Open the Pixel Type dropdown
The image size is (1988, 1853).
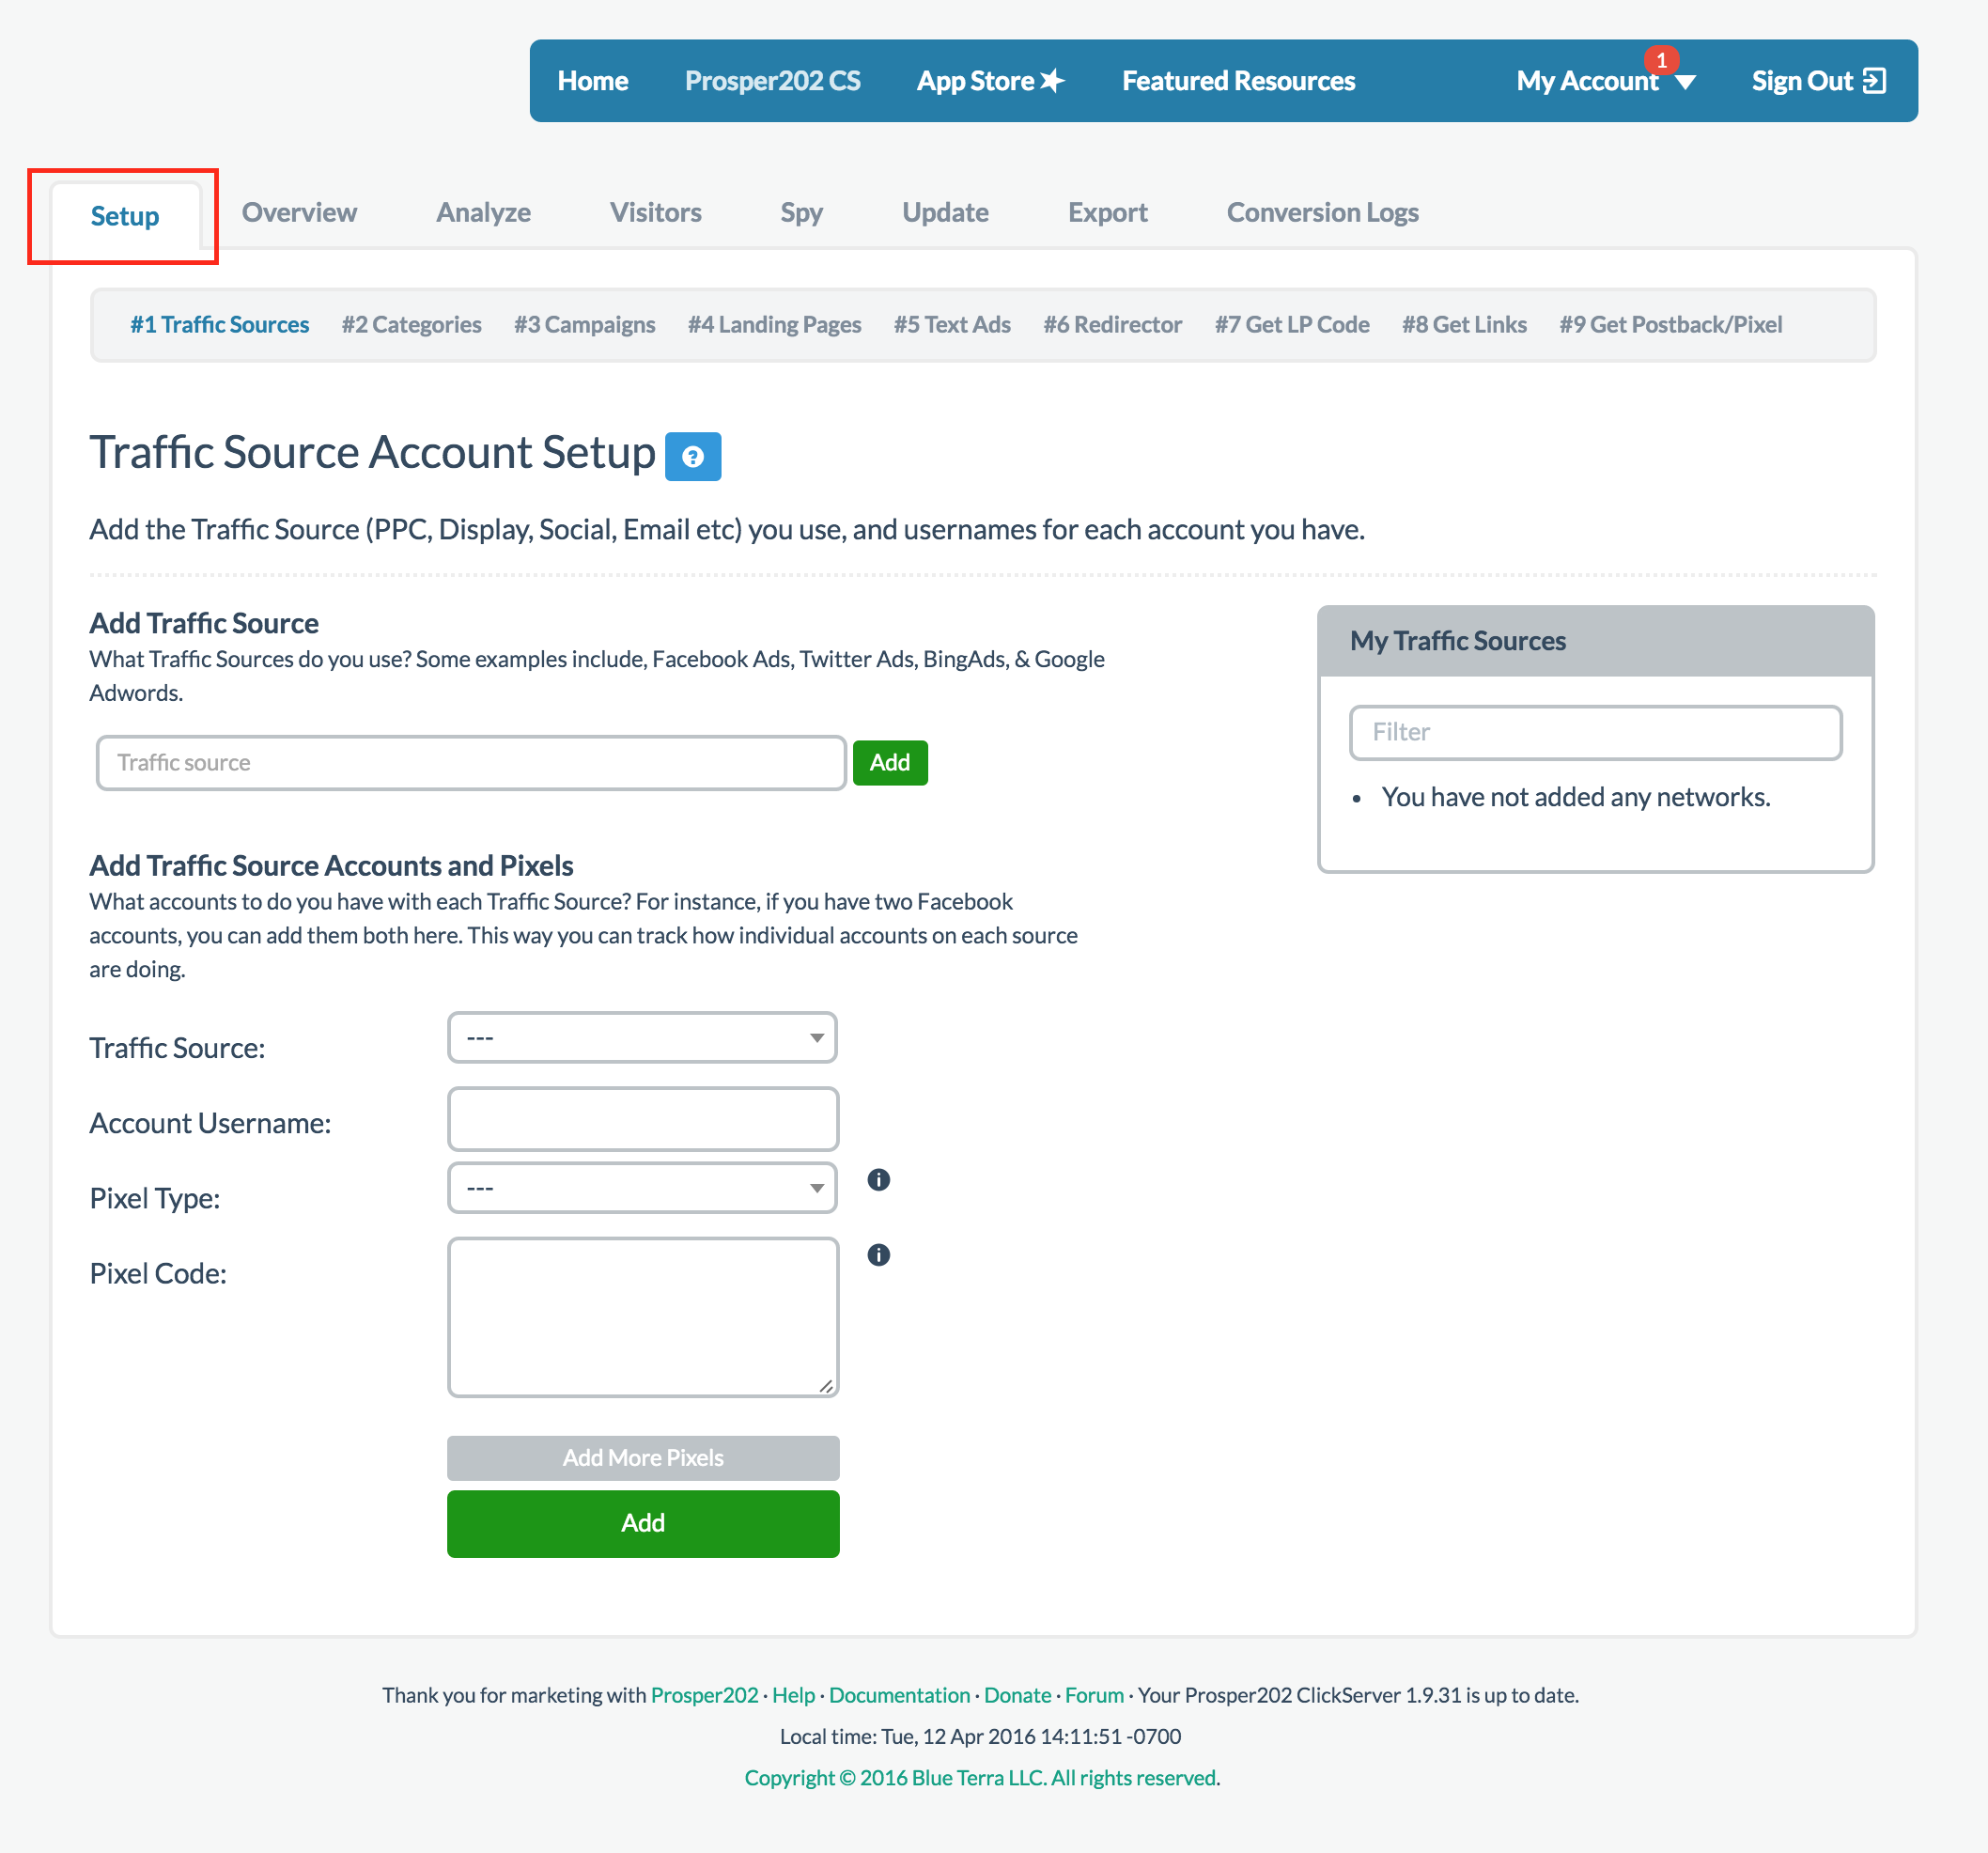click(642, 1187)
